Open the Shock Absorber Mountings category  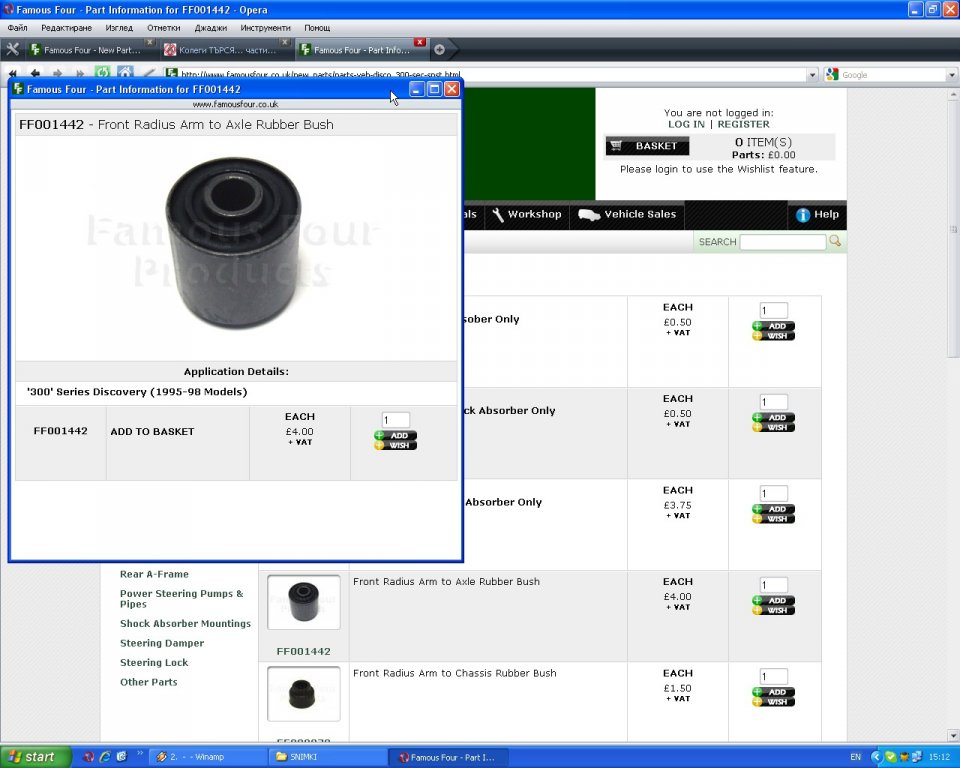coord(185,623)
